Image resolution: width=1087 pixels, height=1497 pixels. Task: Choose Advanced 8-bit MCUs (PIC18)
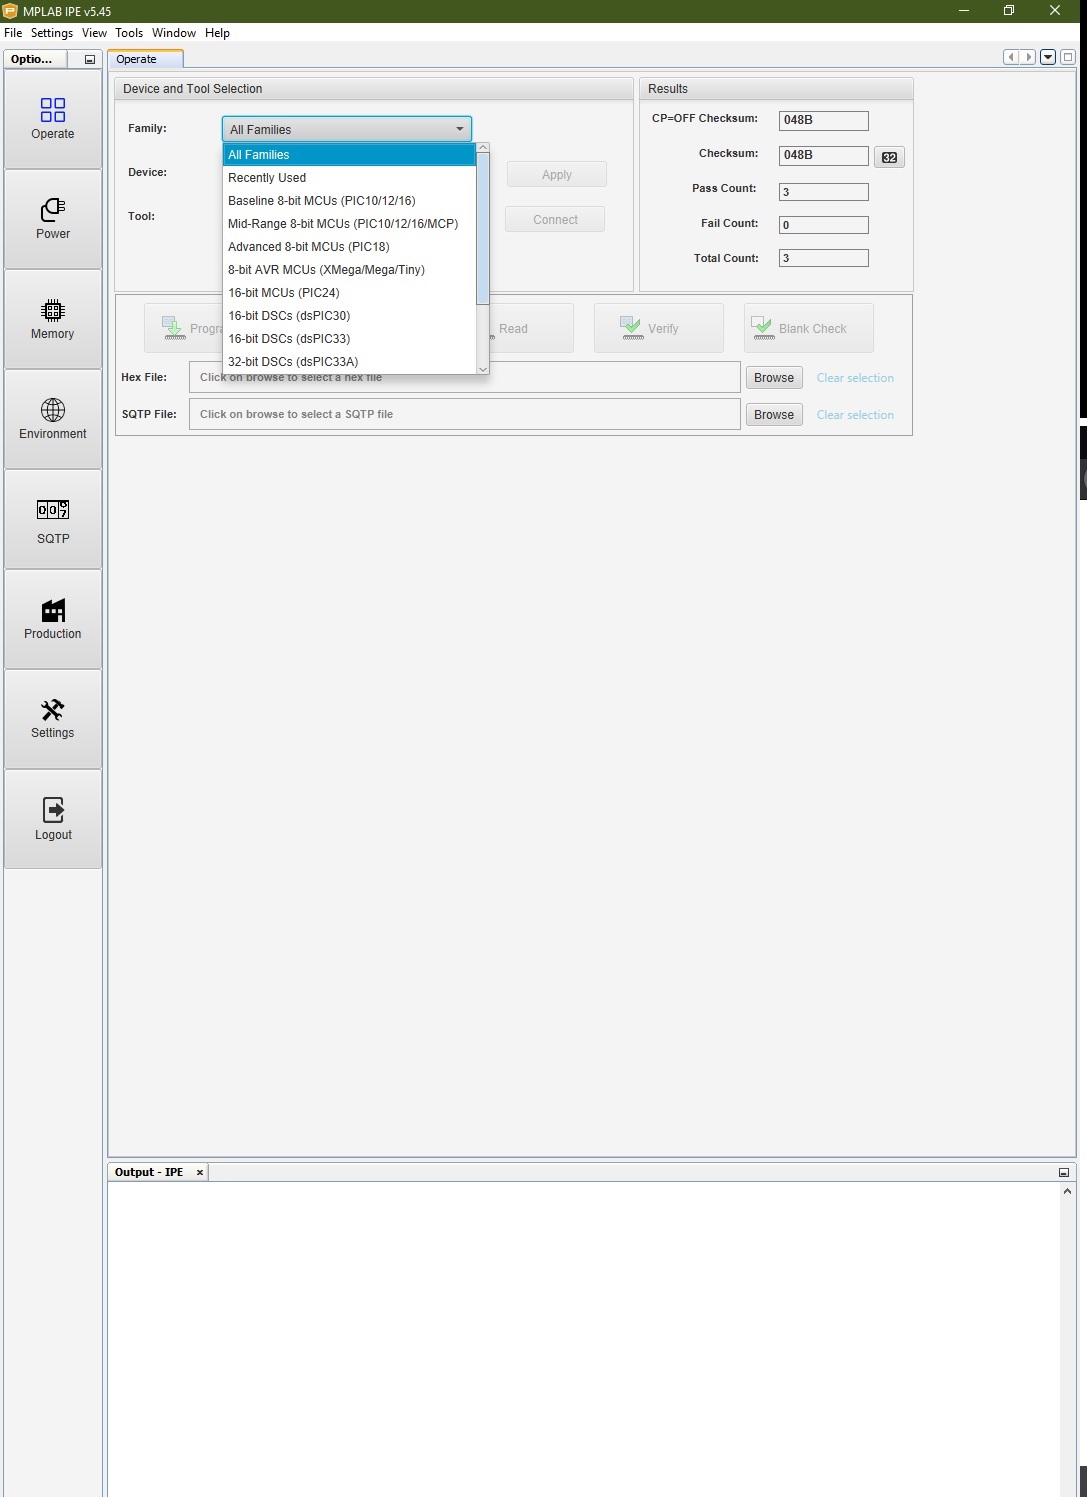[x=349, y=247]
